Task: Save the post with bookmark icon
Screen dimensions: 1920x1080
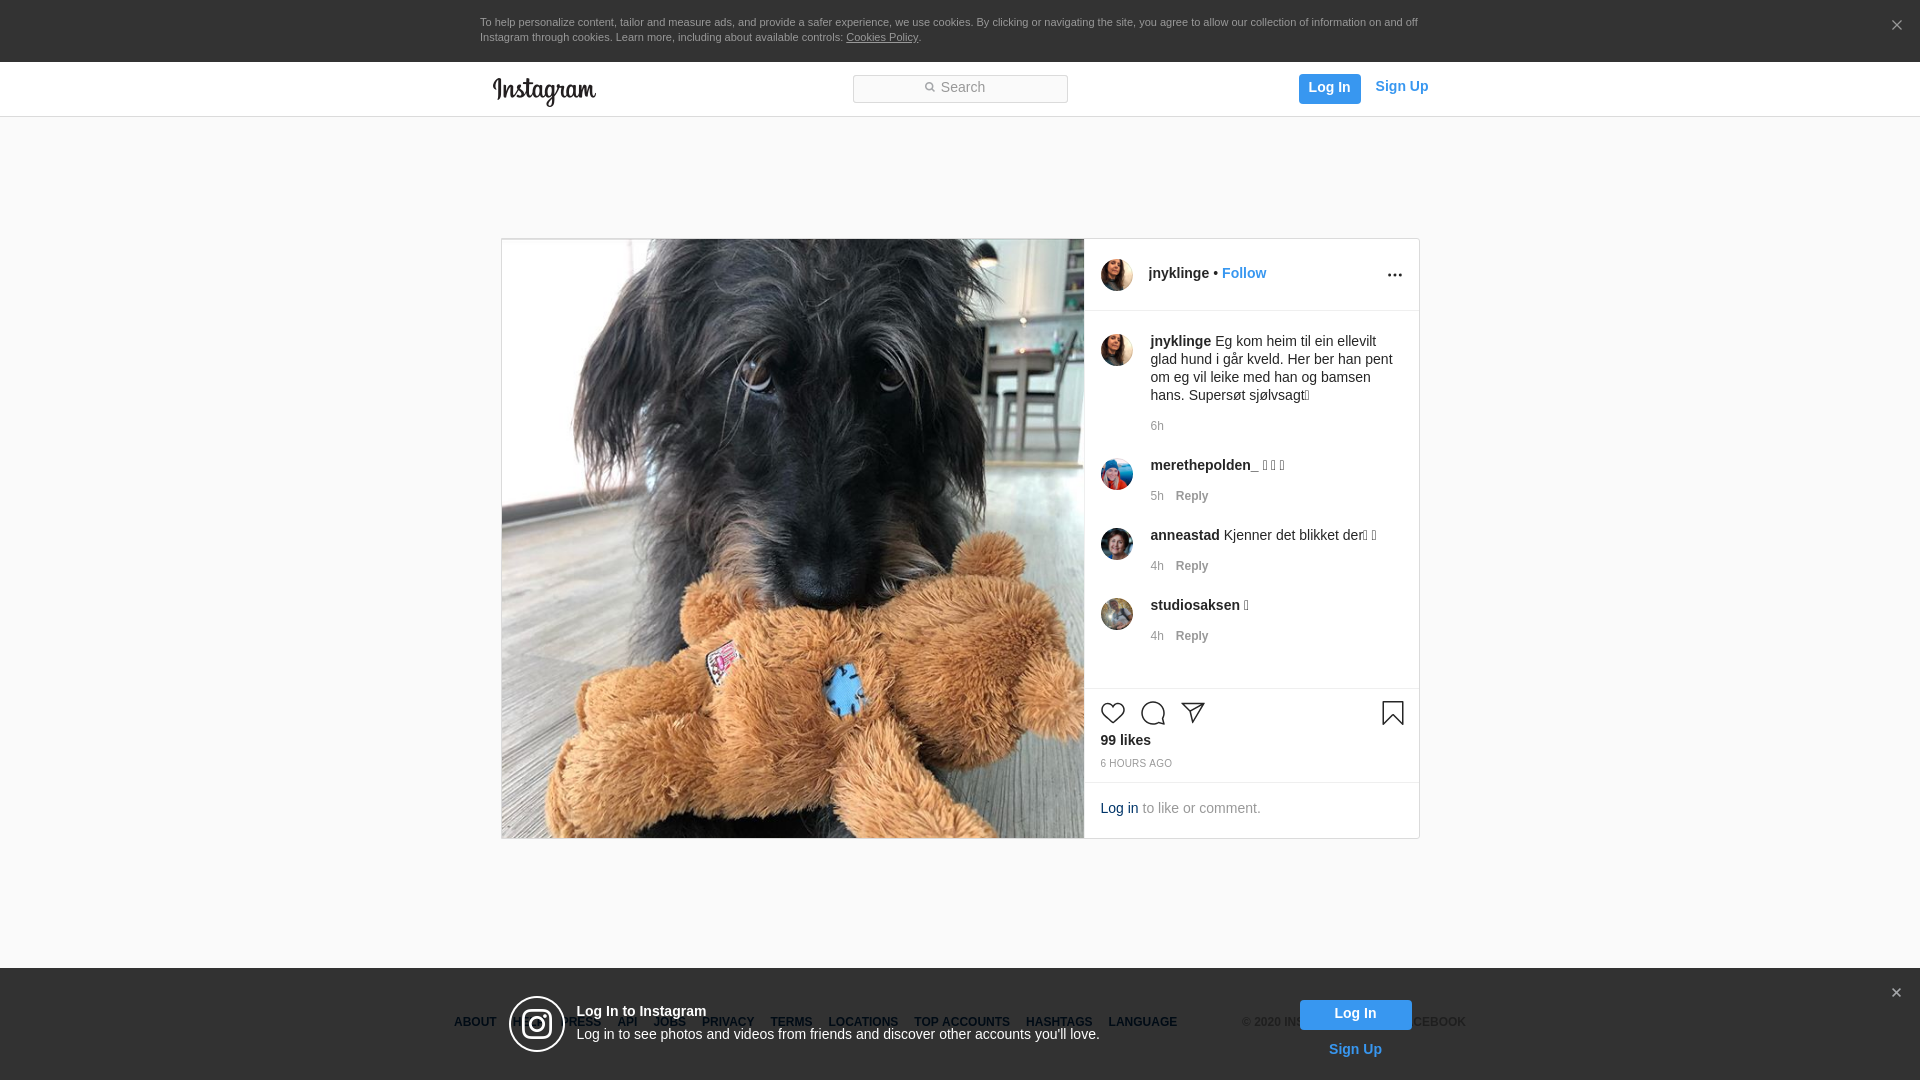Action: pyautogui.click(x=1392, y=713)
